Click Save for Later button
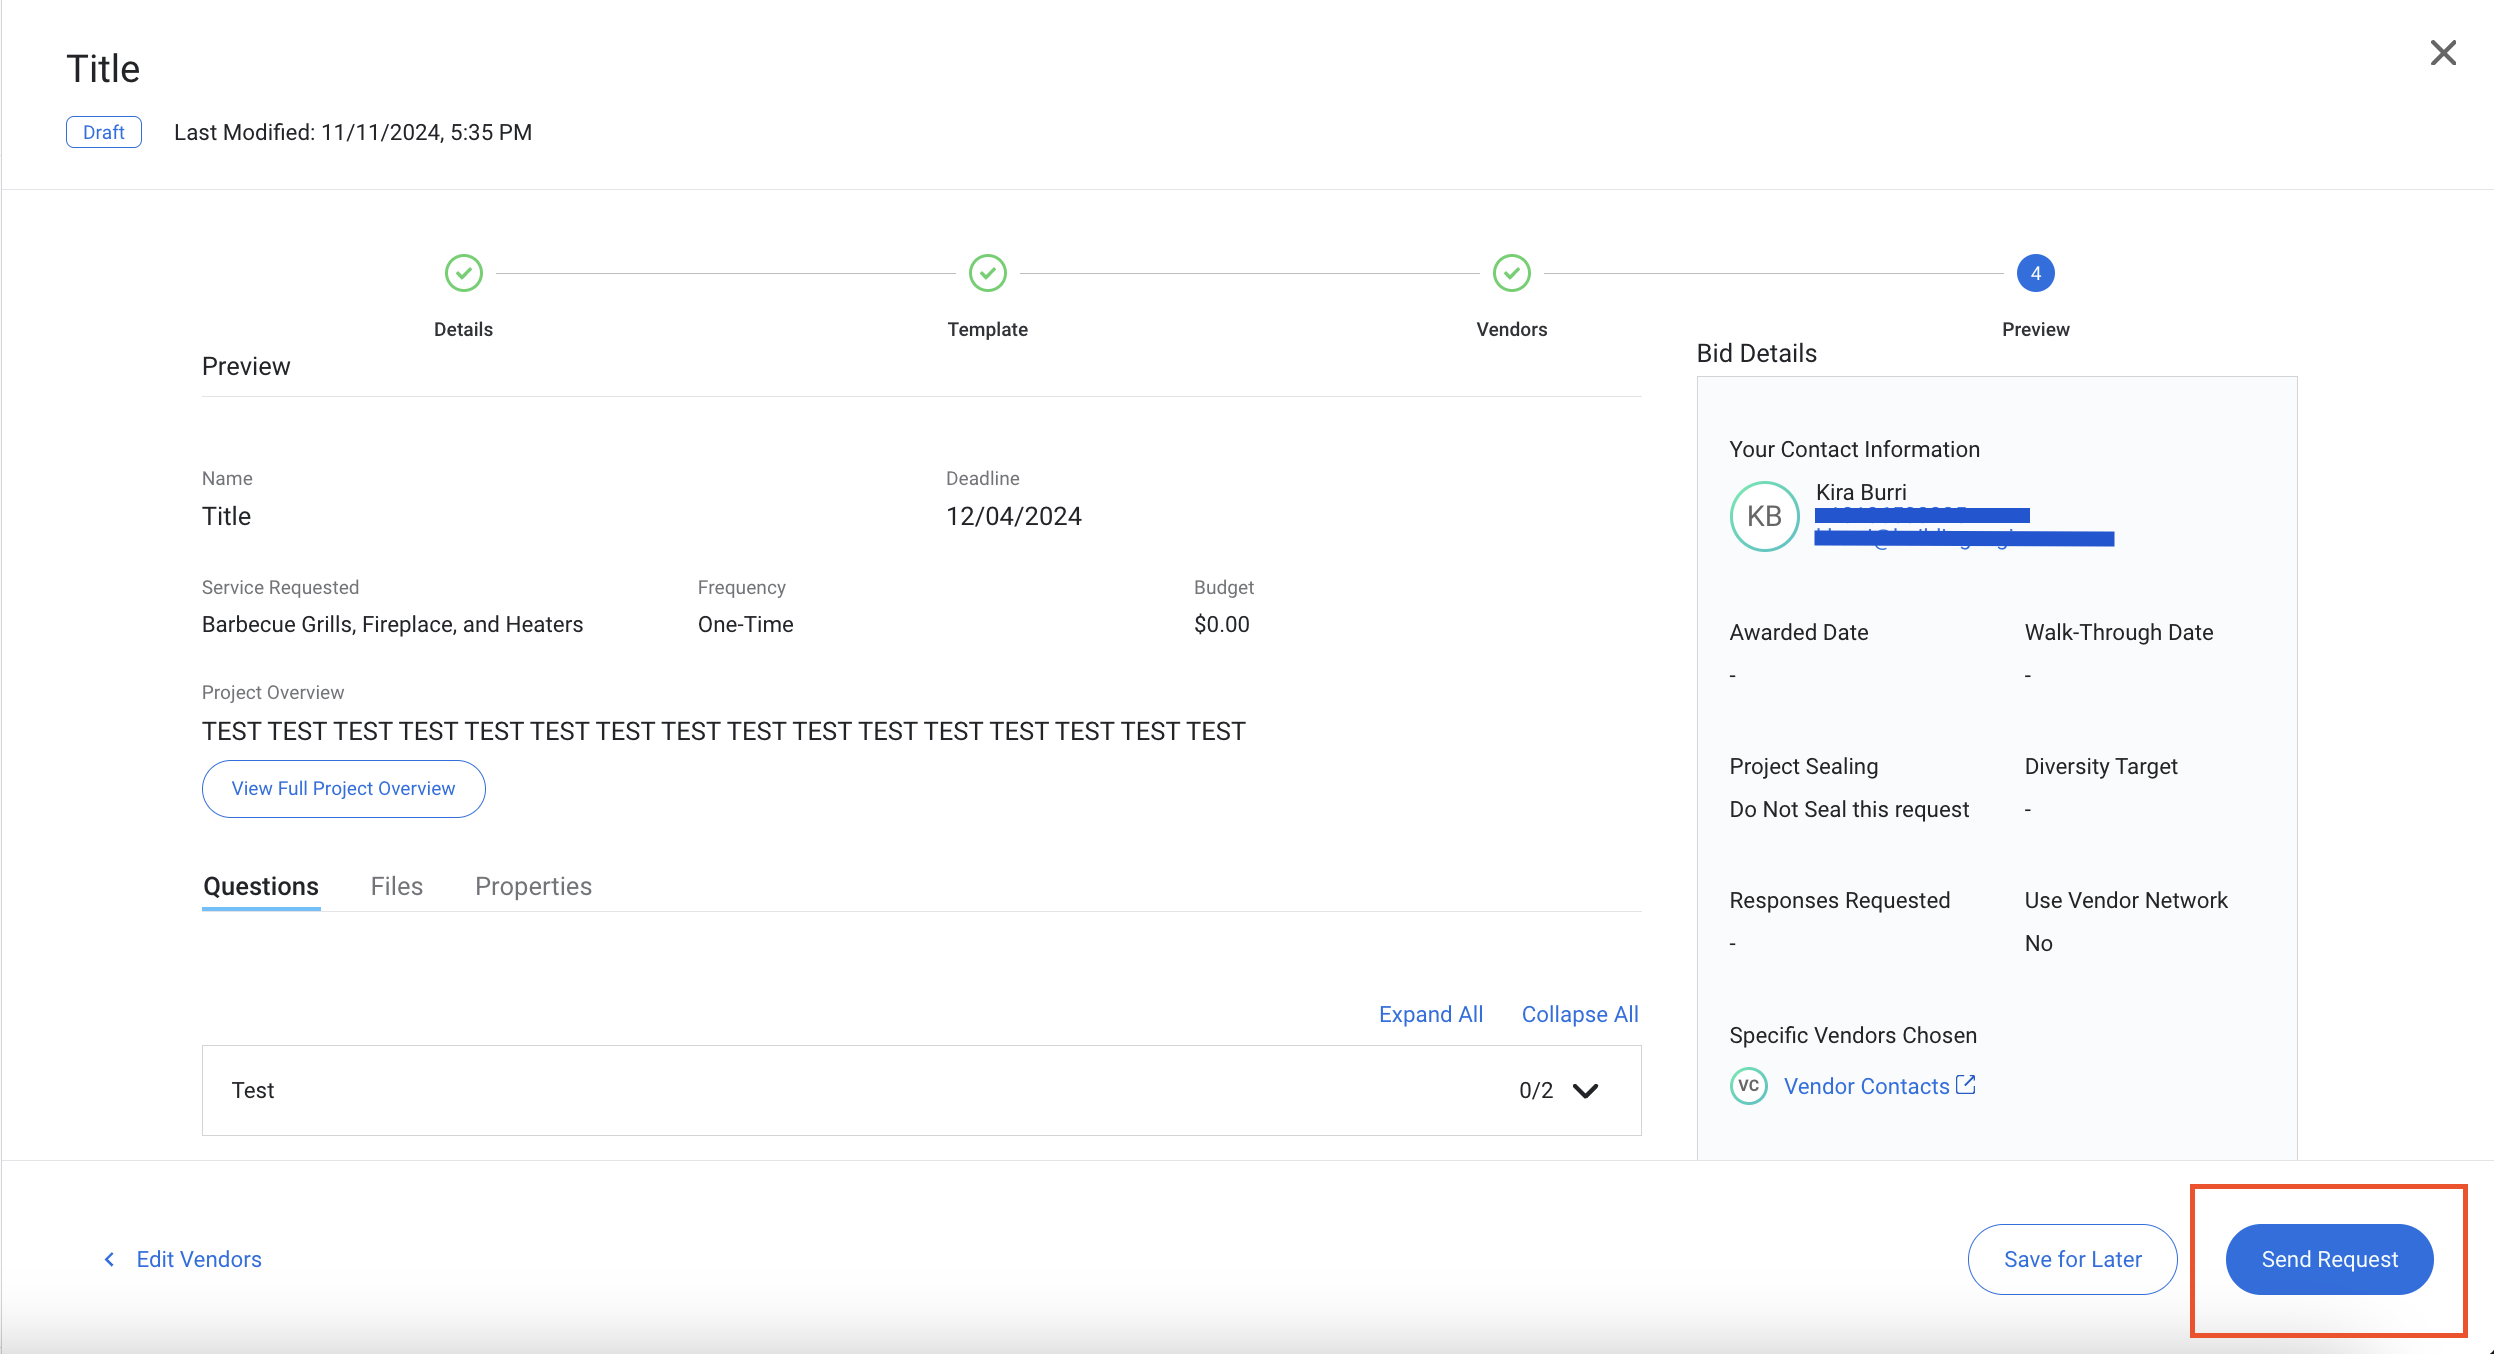The height and width of the screenshot is (1354, 2494). 2072,1259
